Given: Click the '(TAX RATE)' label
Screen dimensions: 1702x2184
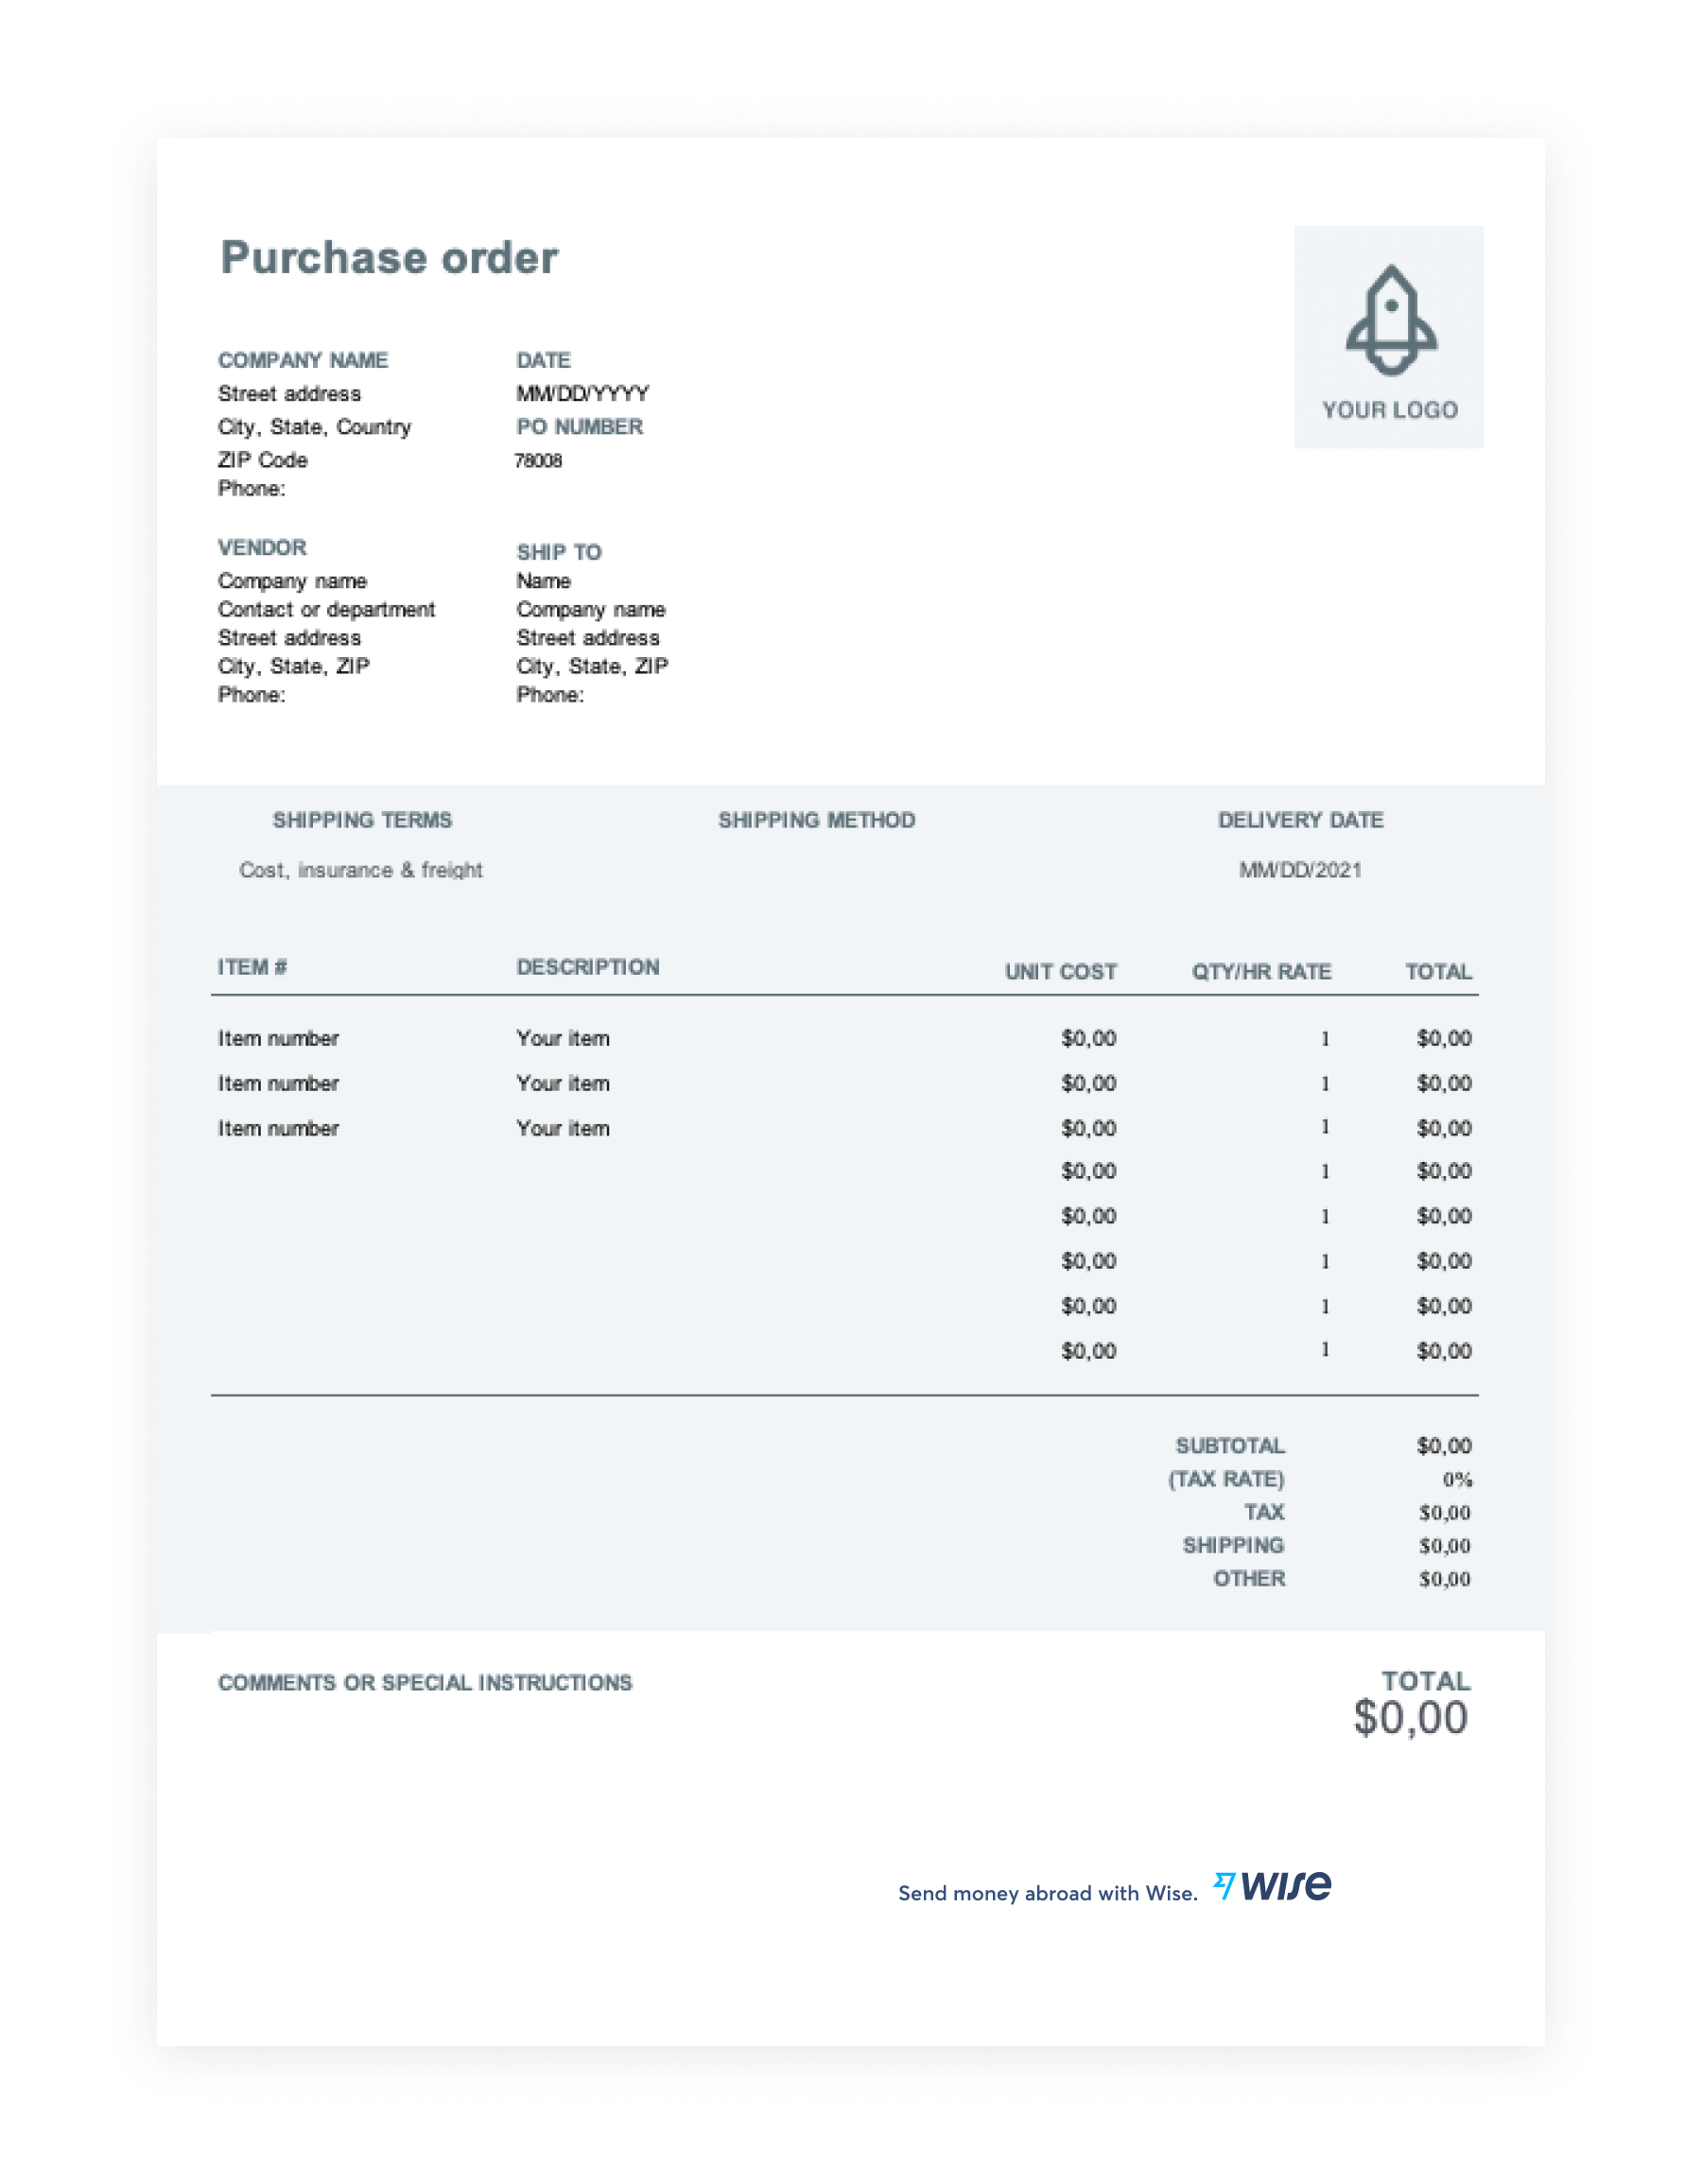Looking at the screenshot, I should click(1227, 1479).
